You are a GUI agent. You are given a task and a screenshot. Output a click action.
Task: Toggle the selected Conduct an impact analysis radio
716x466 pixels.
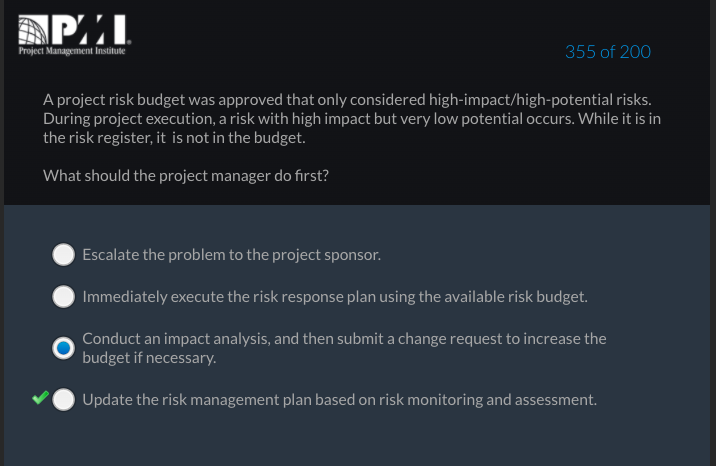(x=63, y=348)
